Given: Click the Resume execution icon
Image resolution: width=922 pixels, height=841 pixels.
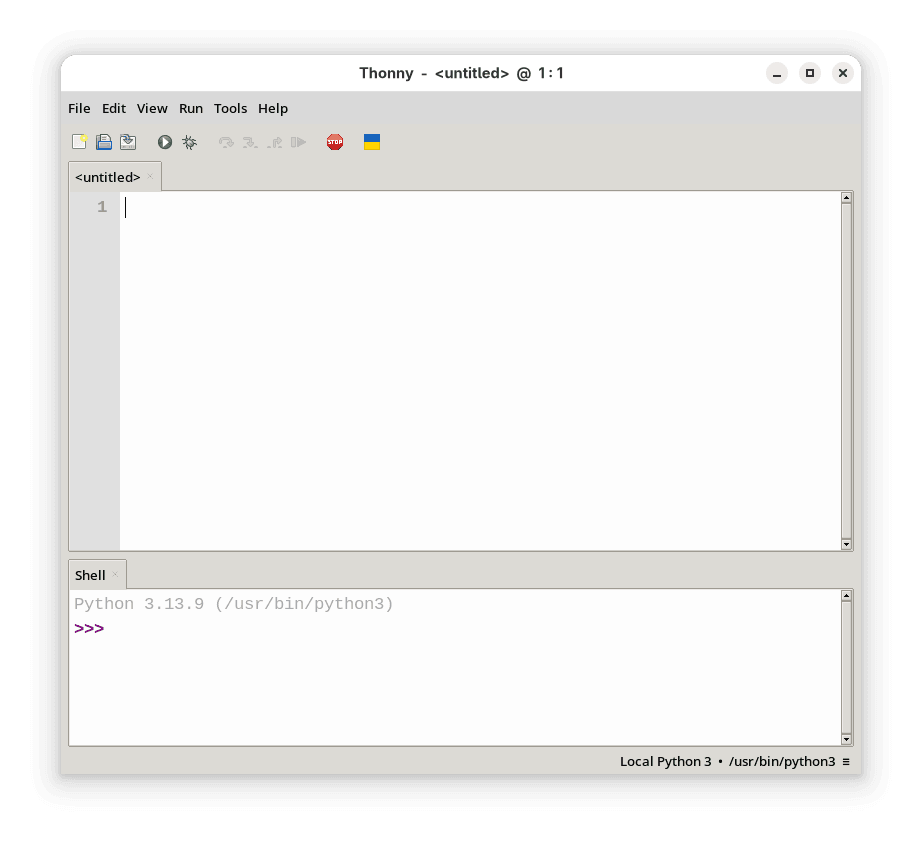Looking at the screenshot, I should (x=299, y=142).
